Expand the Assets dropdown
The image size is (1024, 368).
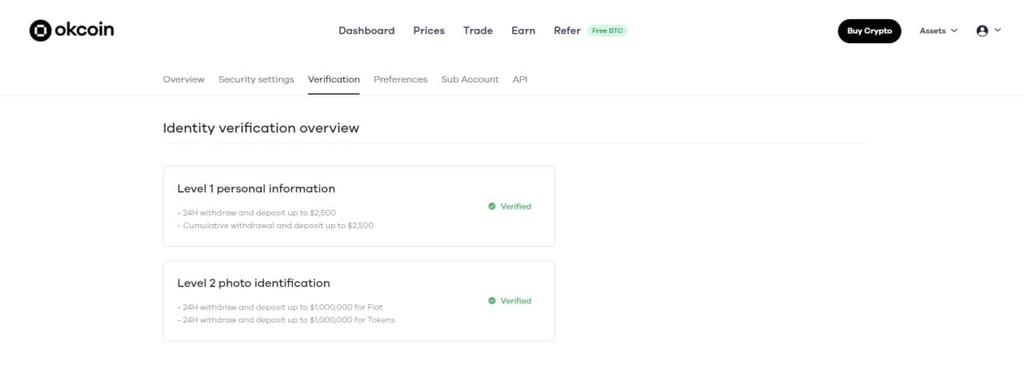pos(938,31)
